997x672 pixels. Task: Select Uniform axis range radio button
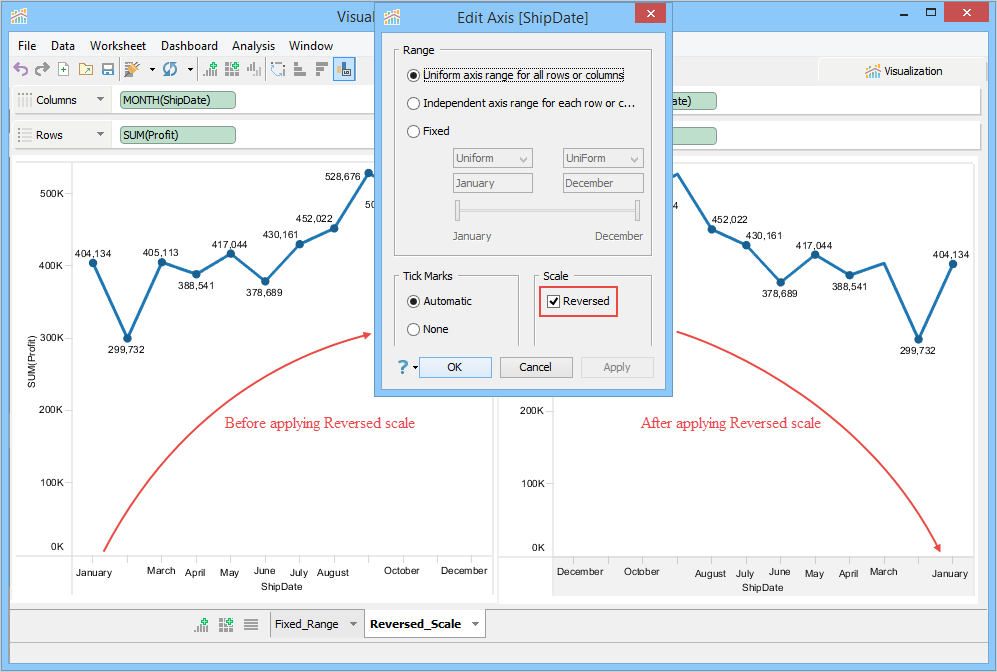(x=413, y=75)
